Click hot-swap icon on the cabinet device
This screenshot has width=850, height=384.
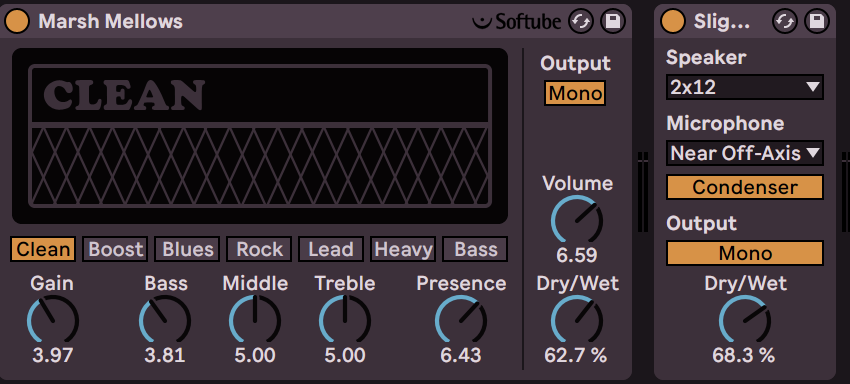pos(784,22)
